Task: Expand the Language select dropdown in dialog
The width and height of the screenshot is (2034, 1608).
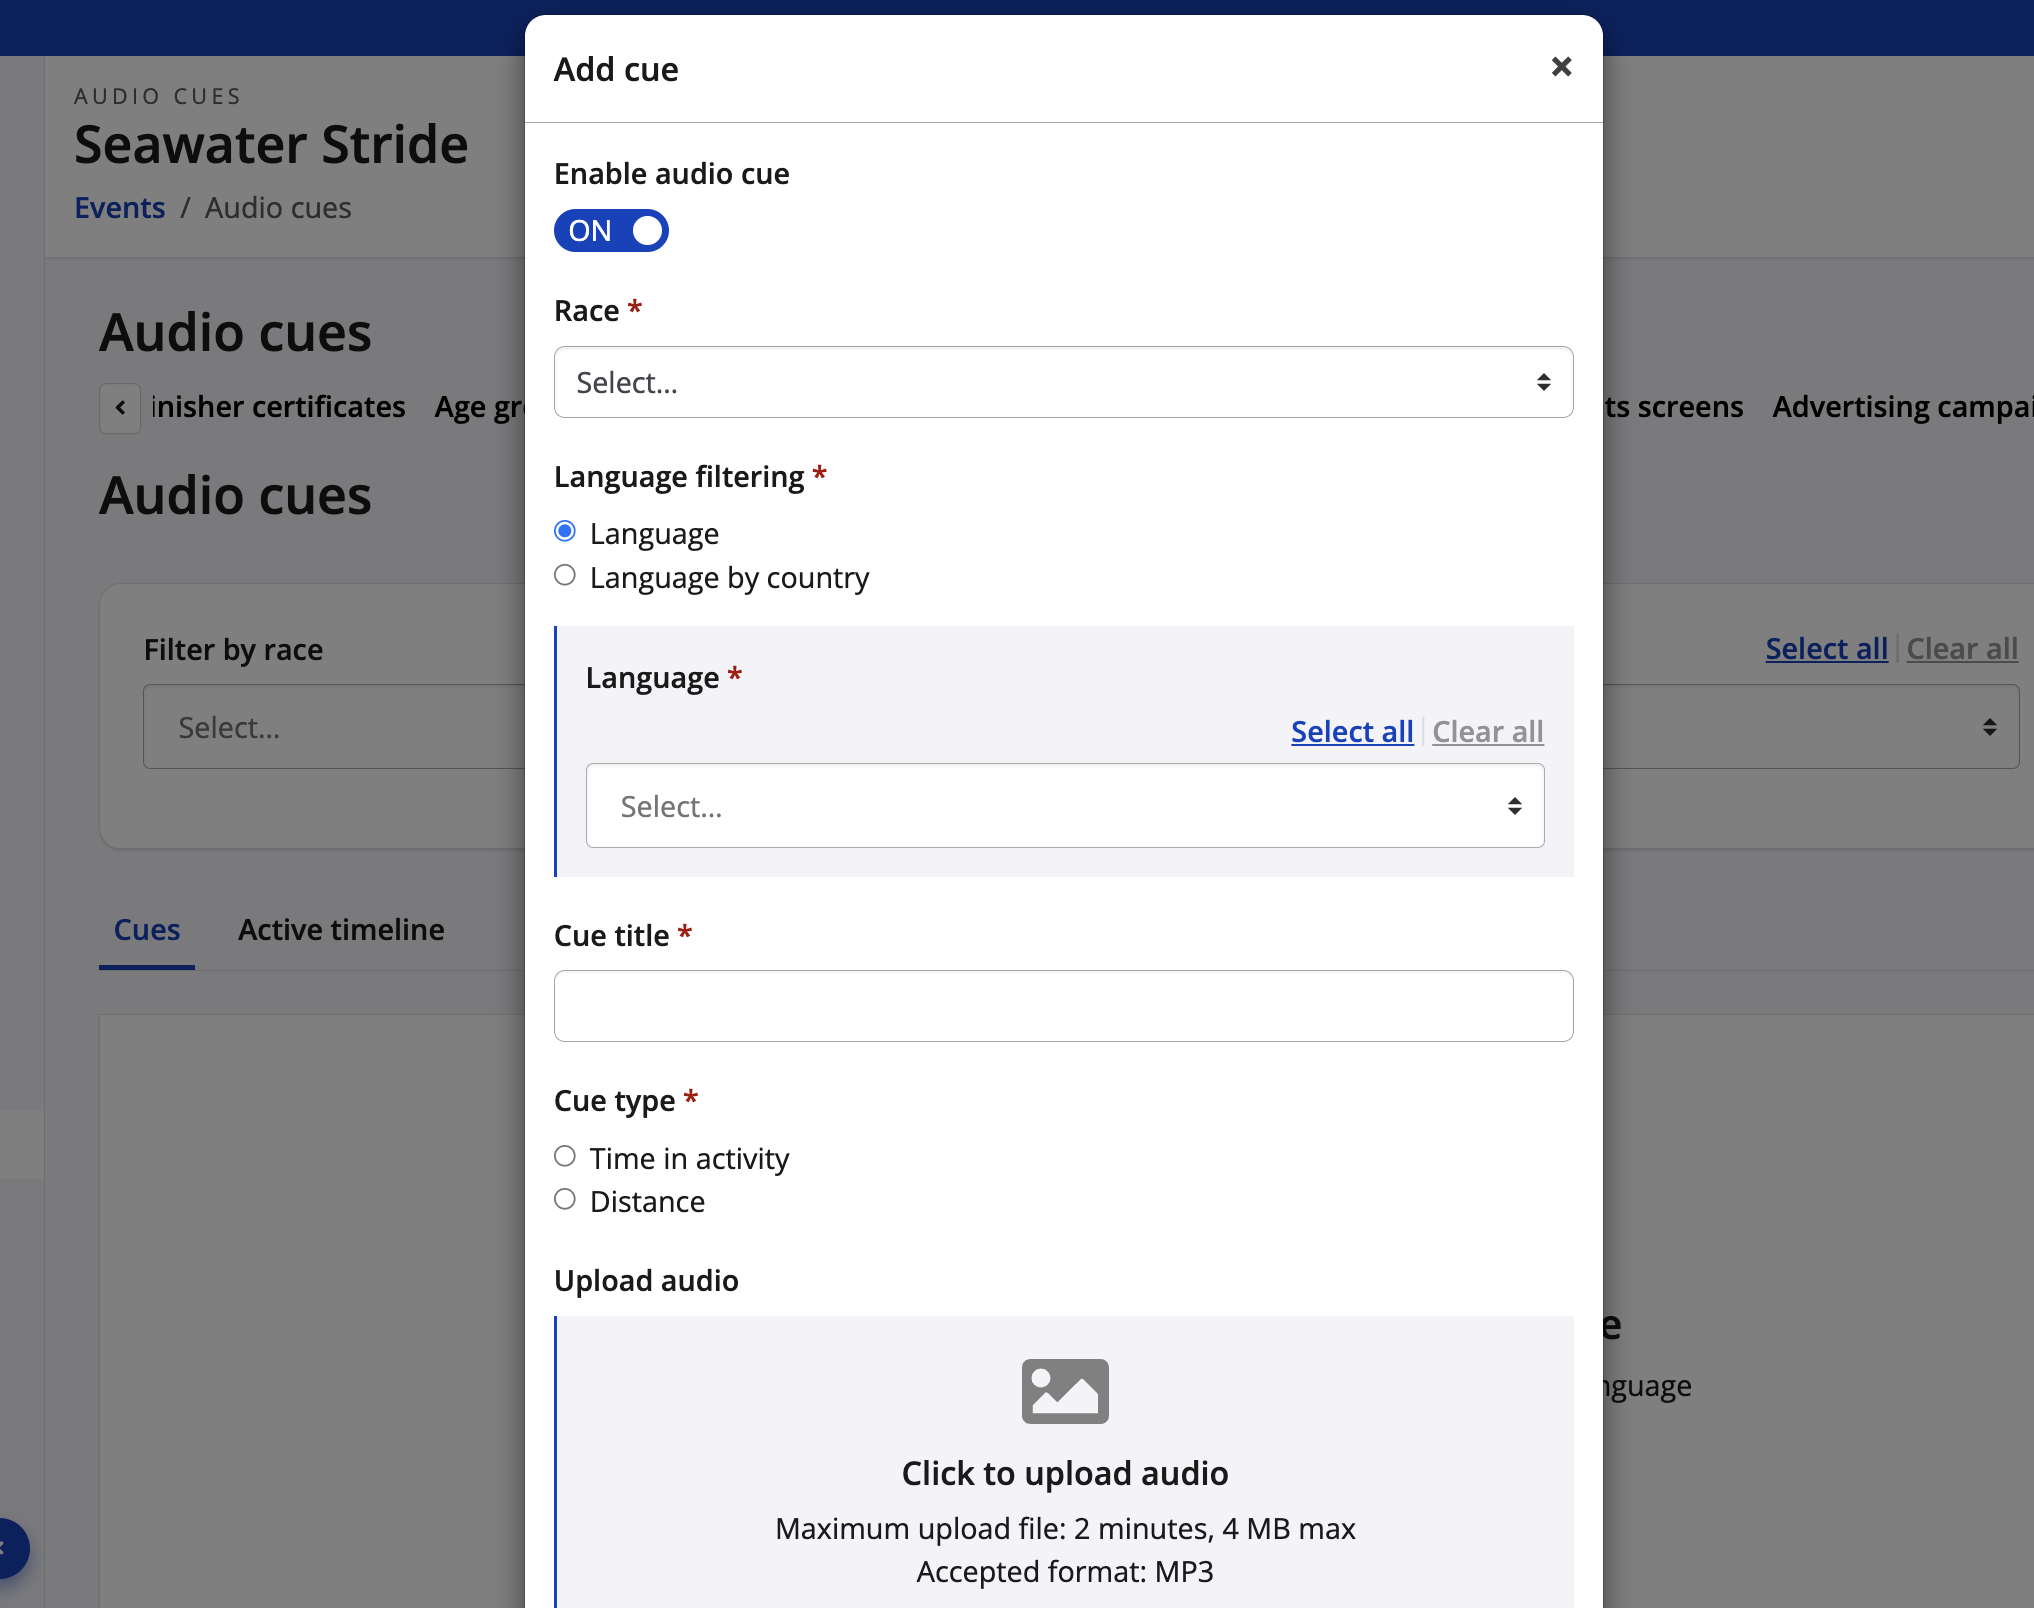Action: [x=1064, y=806]
